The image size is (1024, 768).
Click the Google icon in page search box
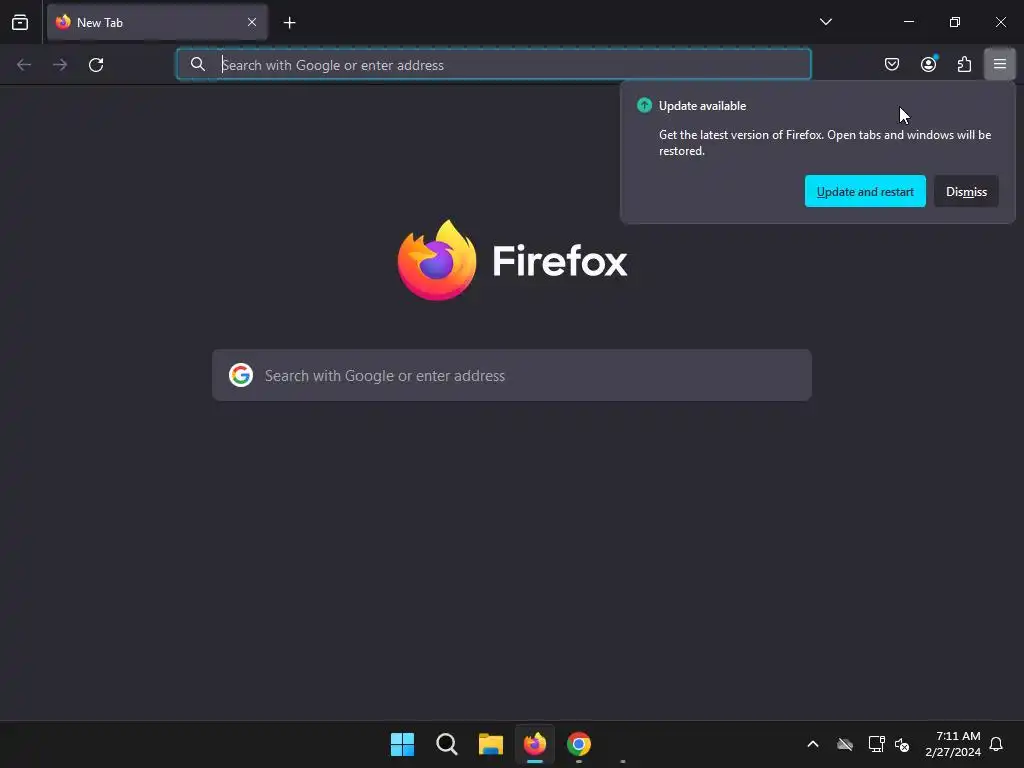click(x=241, y=375)
